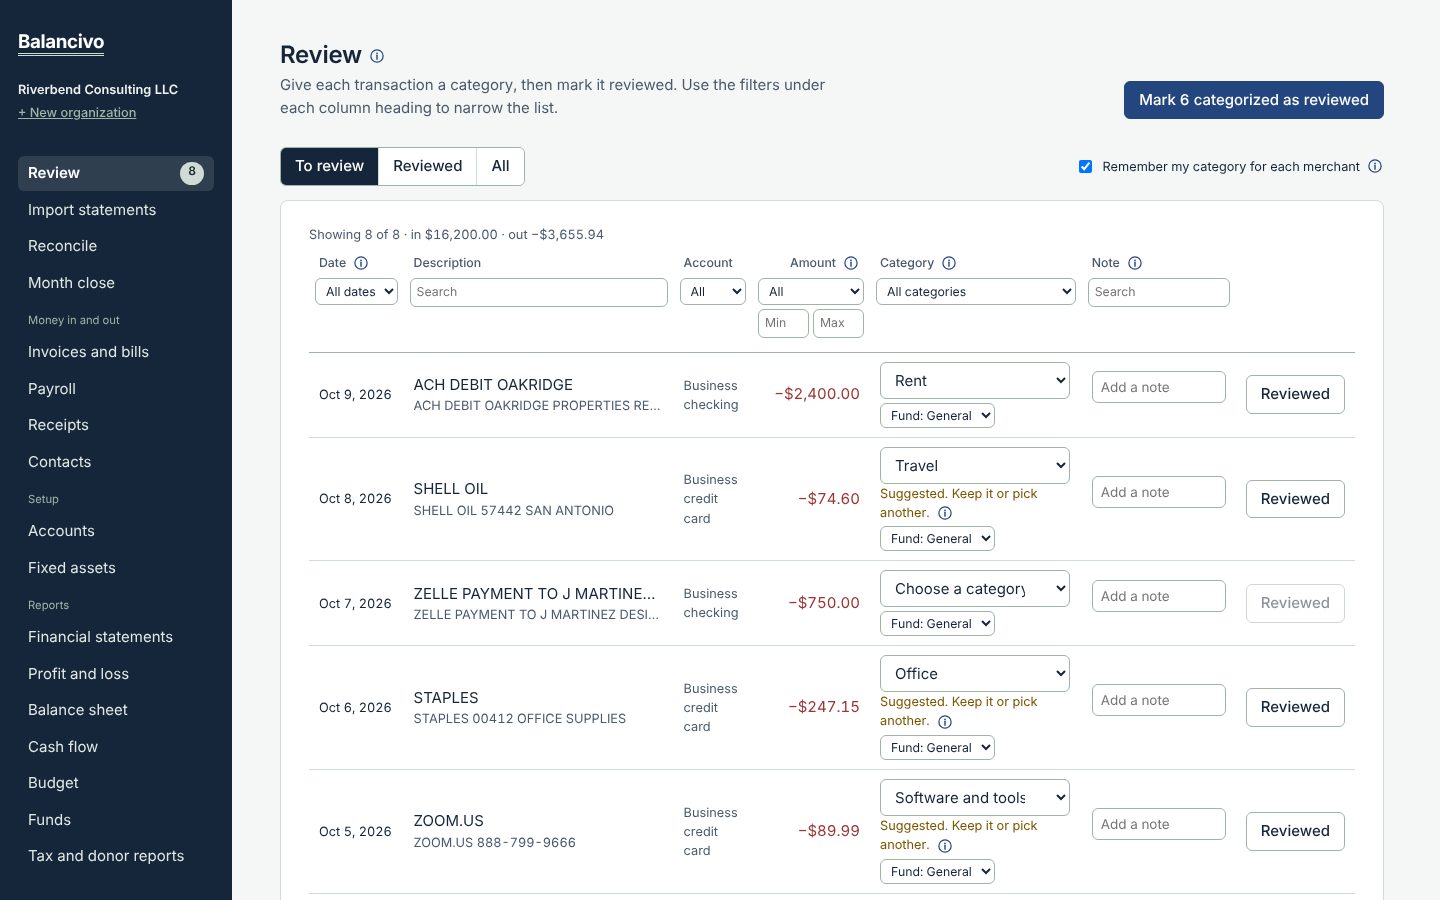Viewport: 1440px width, 900px height.
Task: Click the info icon next to Review heading
Action: 377,56
